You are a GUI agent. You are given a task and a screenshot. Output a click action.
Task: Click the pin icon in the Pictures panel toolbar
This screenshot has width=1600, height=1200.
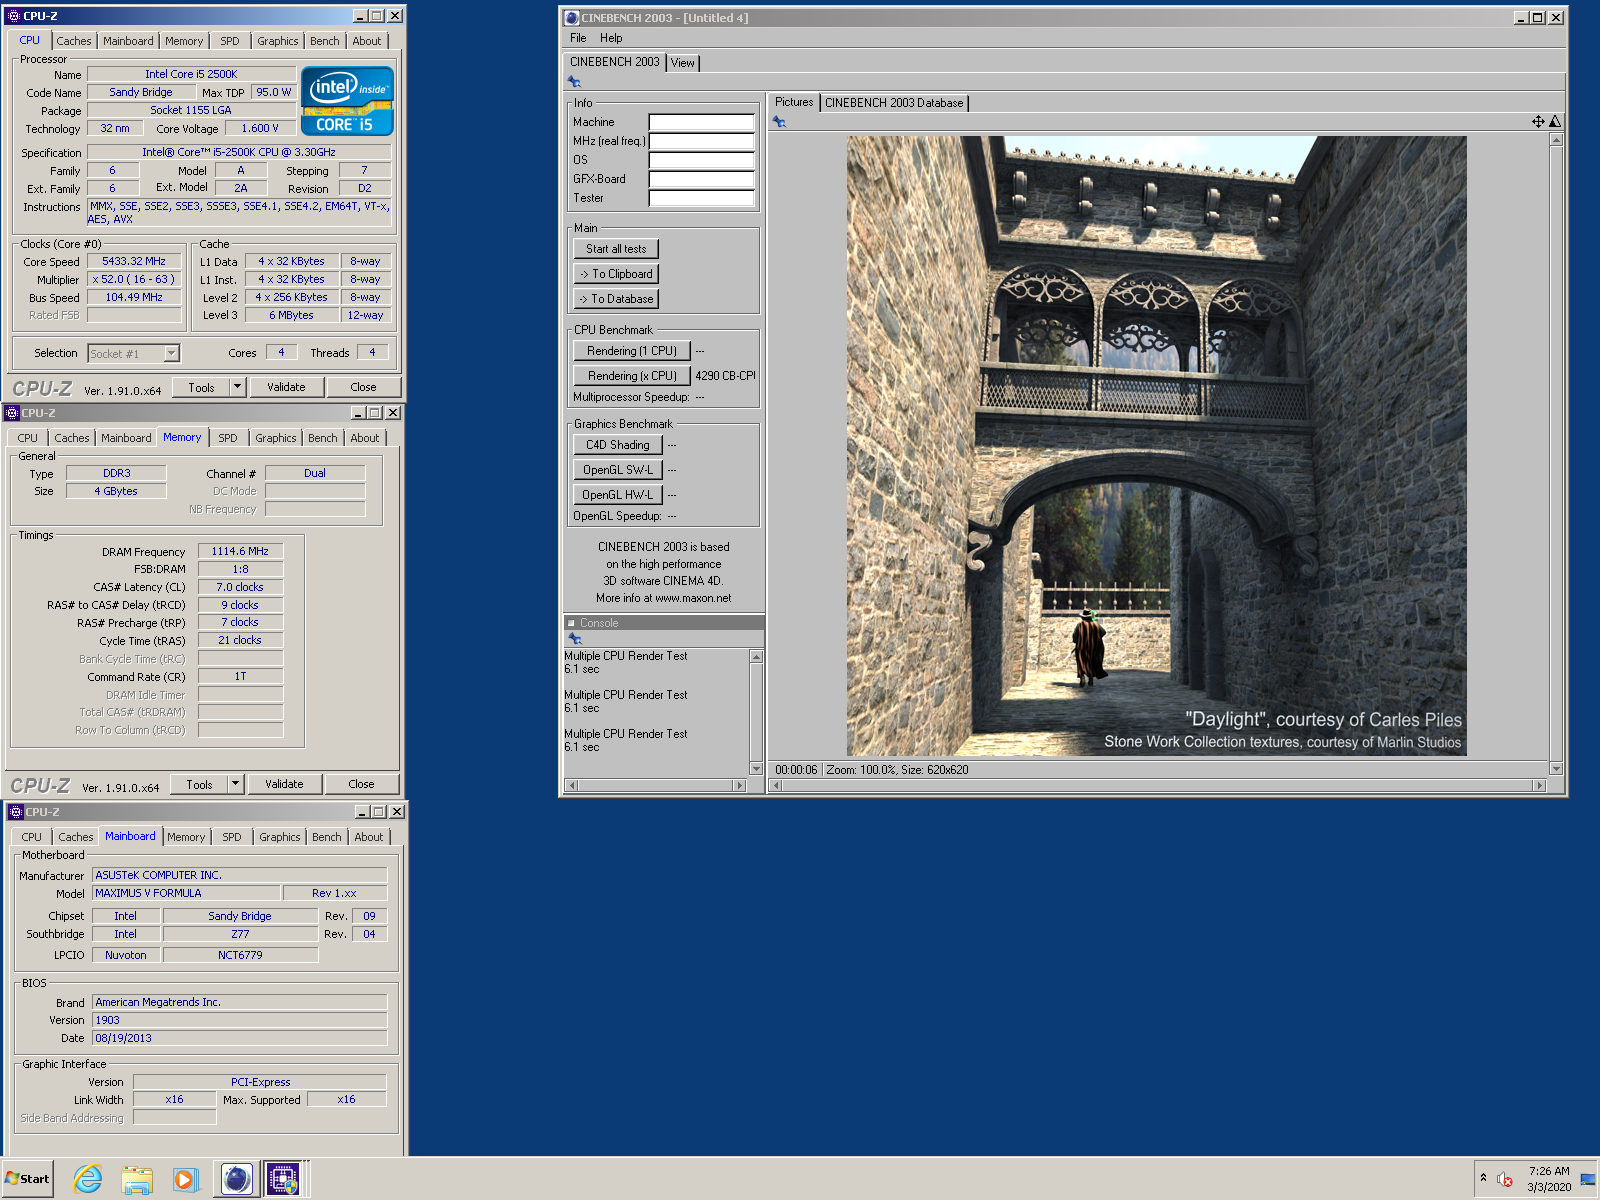[779, 122]
